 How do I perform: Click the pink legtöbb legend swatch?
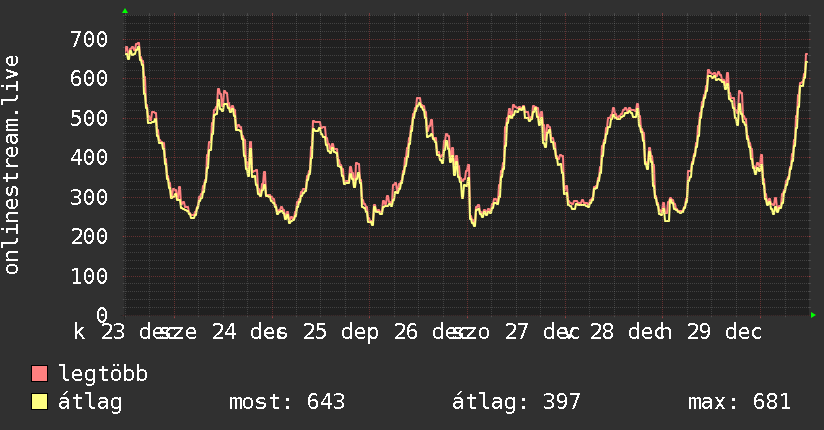coord(39,373)
